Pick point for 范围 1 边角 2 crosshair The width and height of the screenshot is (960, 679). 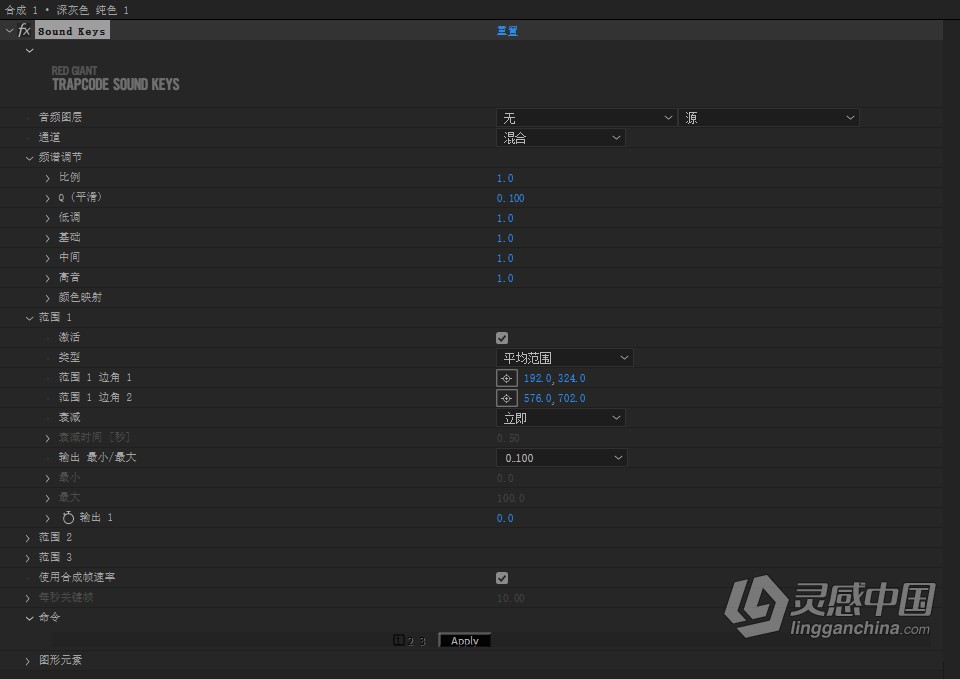click(x=506, y=399)
